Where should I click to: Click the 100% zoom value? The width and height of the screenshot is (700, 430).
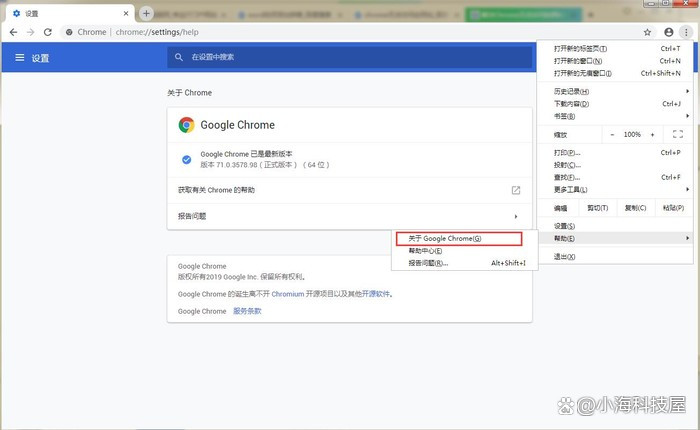(632, 134)
